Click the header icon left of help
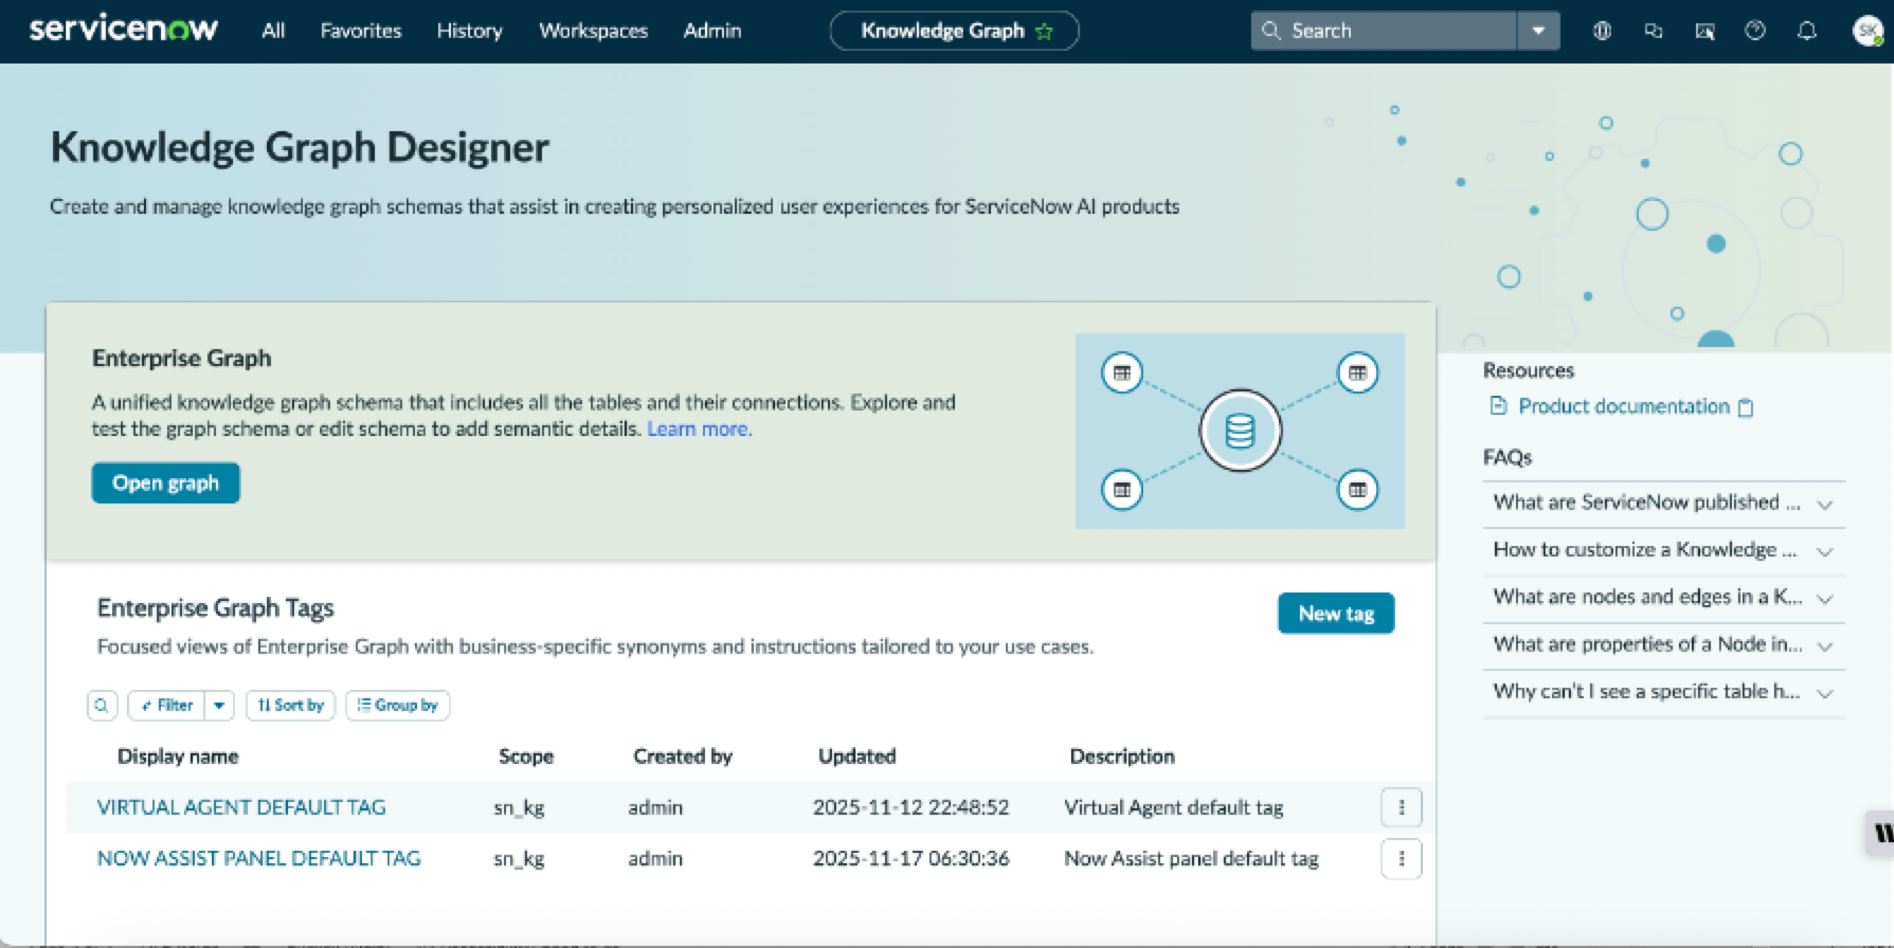 pos(1705,31)
